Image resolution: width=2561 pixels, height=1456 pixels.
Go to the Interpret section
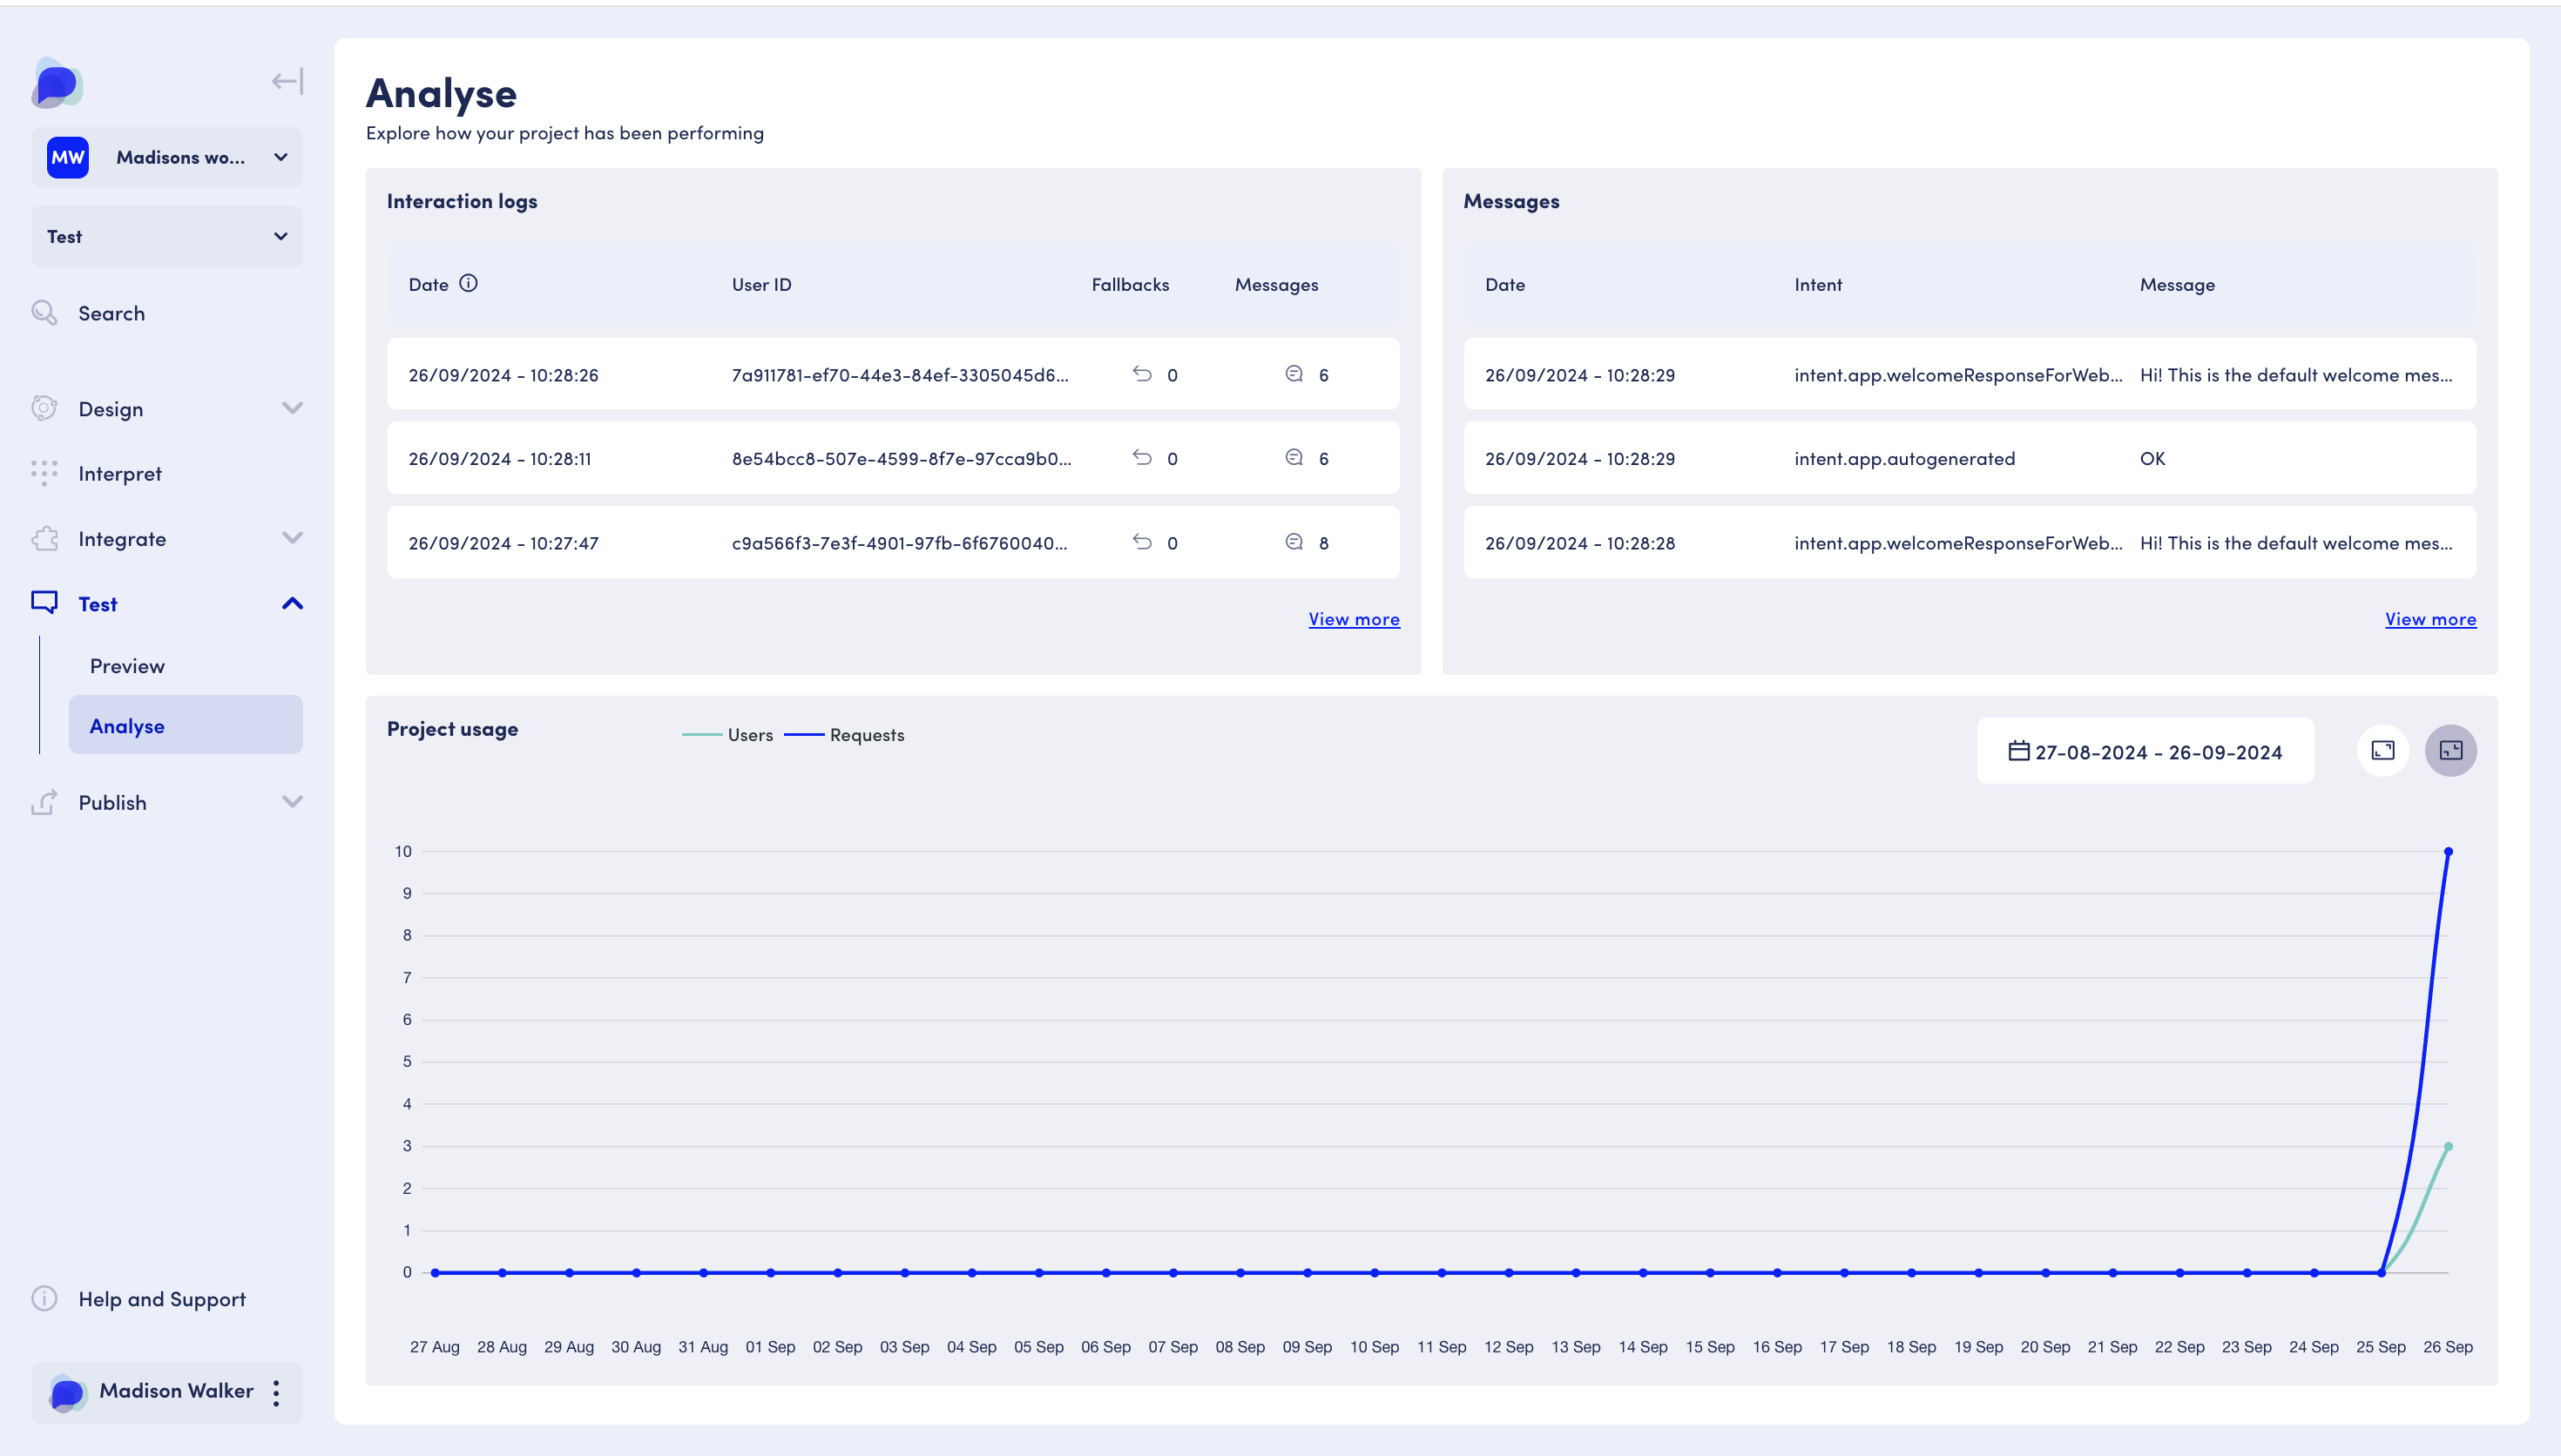click(120, 474)
